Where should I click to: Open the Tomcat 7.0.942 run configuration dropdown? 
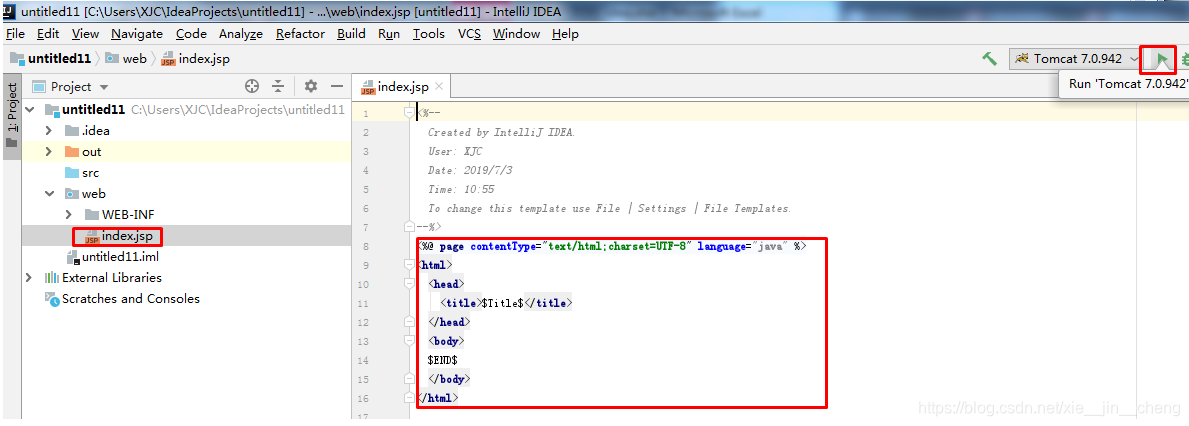pyautogui.click(x=1077, y=58)
